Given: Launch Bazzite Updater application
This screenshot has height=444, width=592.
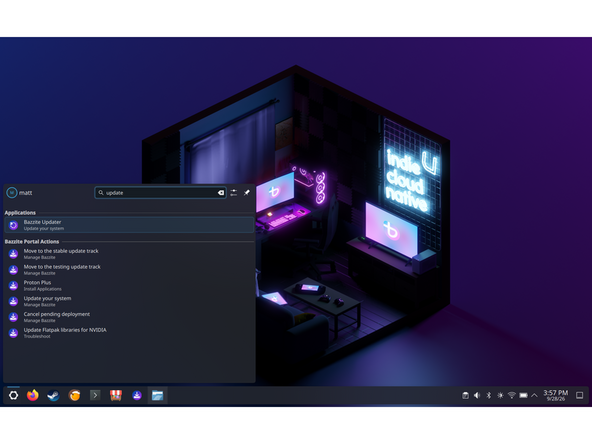Looking at the screenshot, I should pyautogui.click(x=129, y=225).
